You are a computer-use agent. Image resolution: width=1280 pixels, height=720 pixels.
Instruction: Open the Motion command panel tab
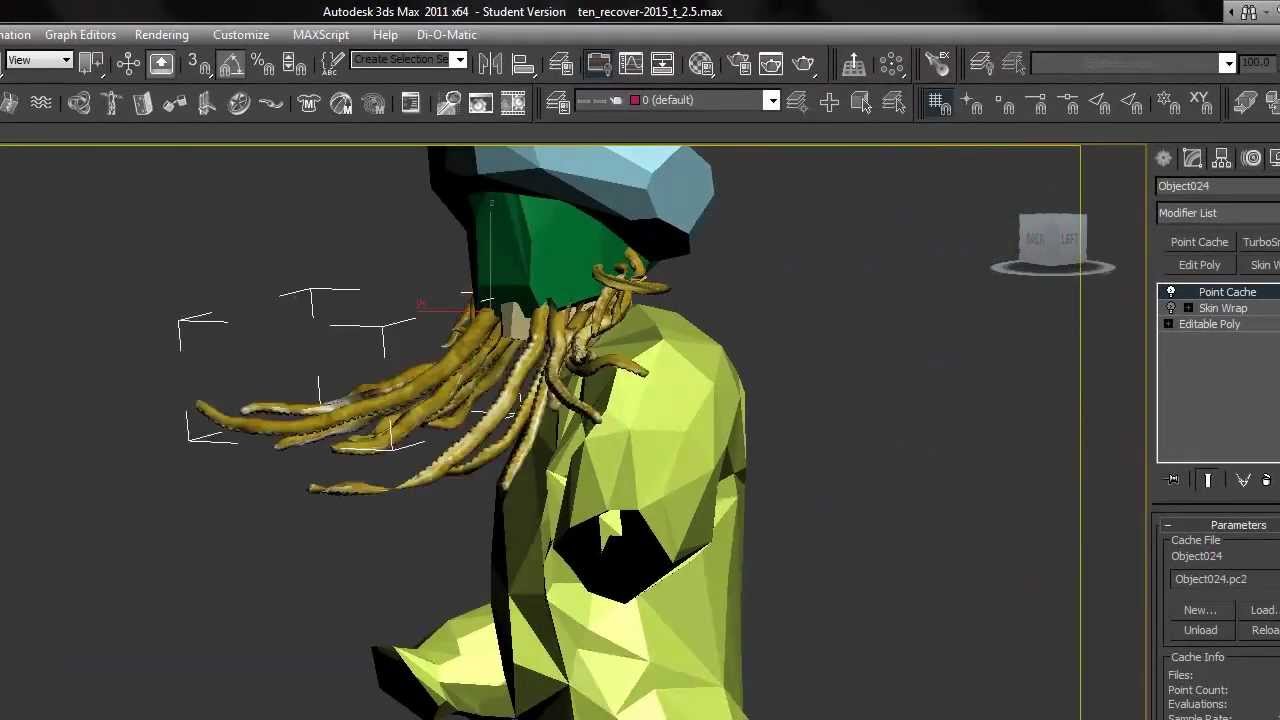[x=1252, y=158]
